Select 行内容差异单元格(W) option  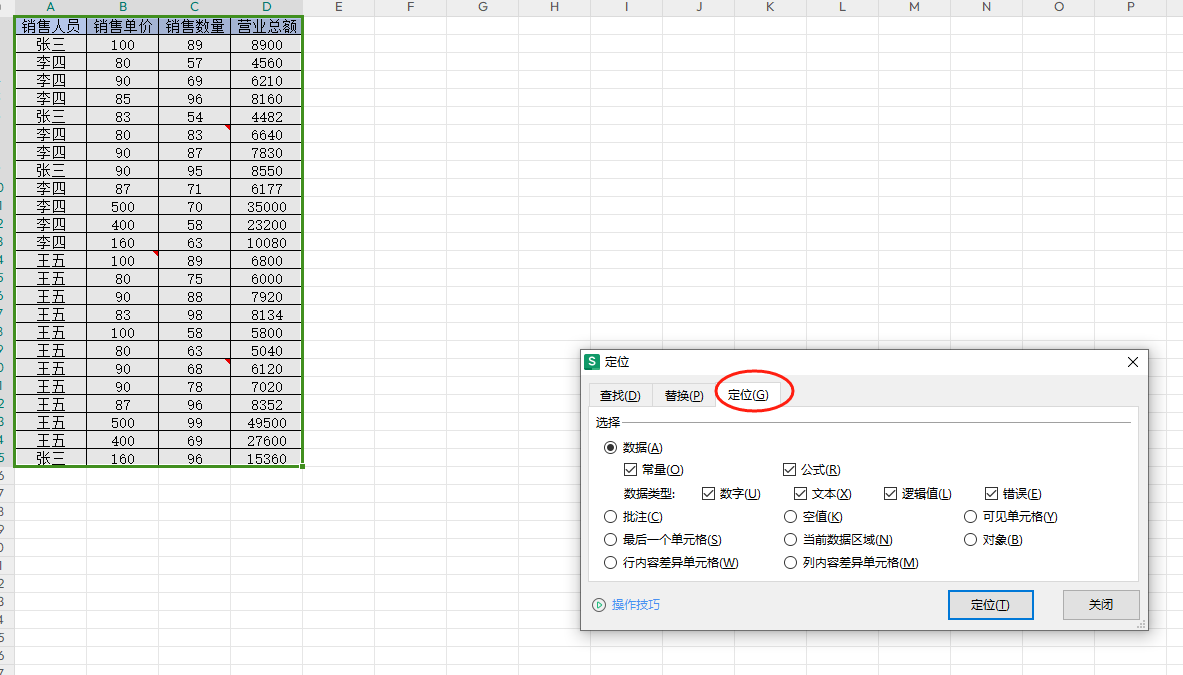pyautogui.click(x=610, y=563)
